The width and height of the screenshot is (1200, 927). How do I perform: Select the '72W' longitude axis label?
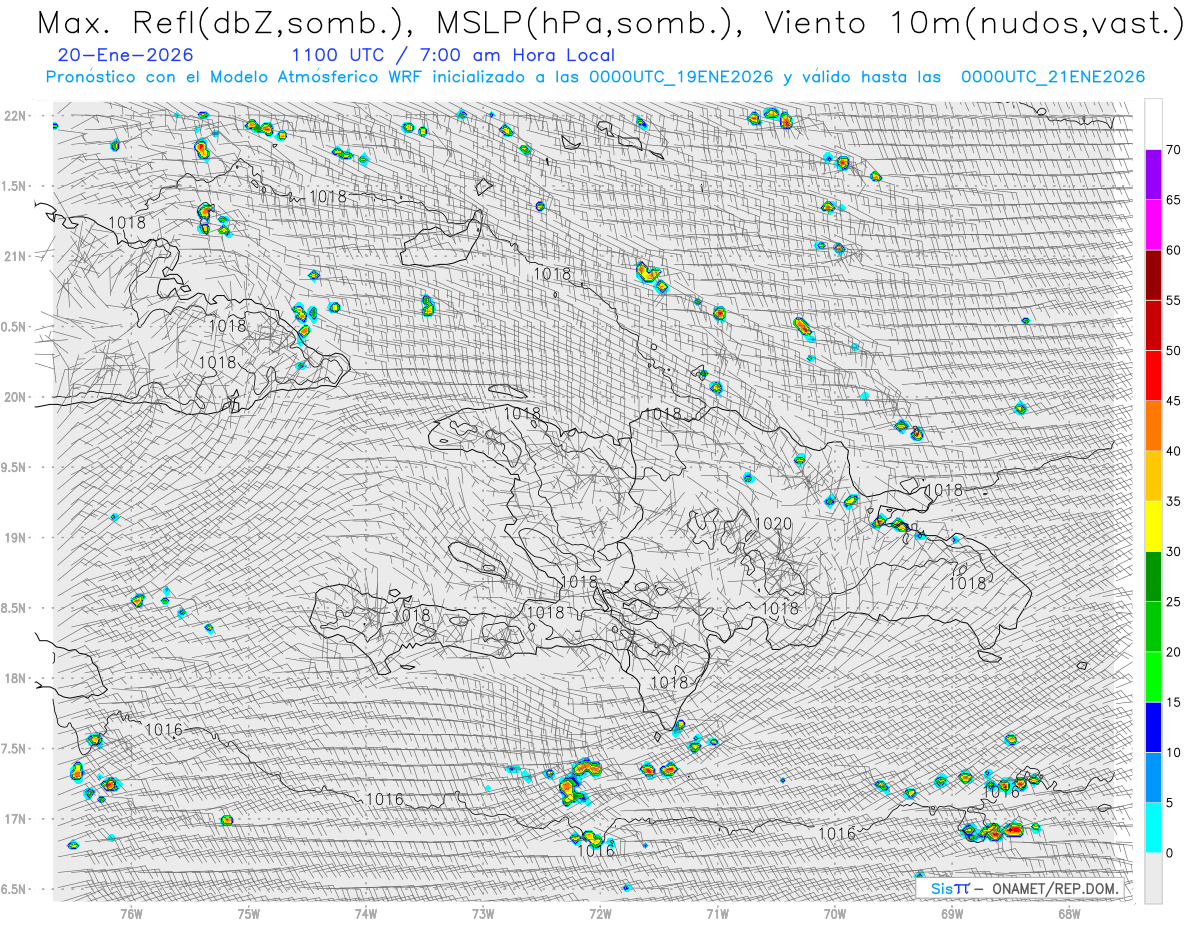click(600, 912)
